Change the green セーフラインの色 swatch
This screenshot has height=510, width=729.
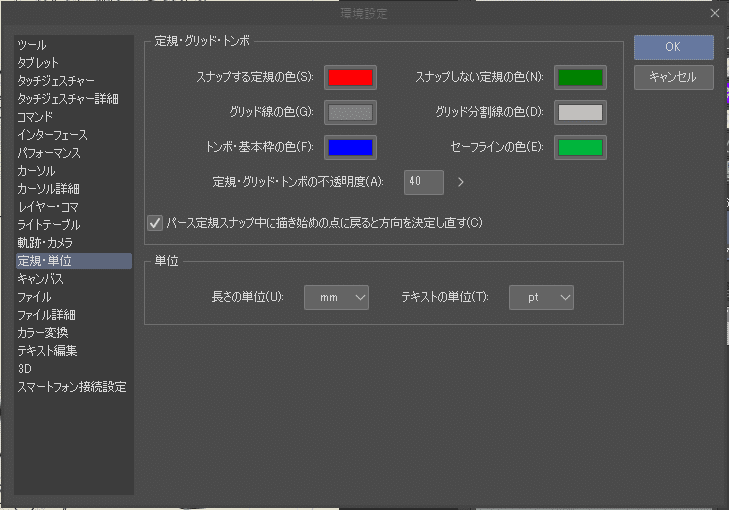[580, 147]
